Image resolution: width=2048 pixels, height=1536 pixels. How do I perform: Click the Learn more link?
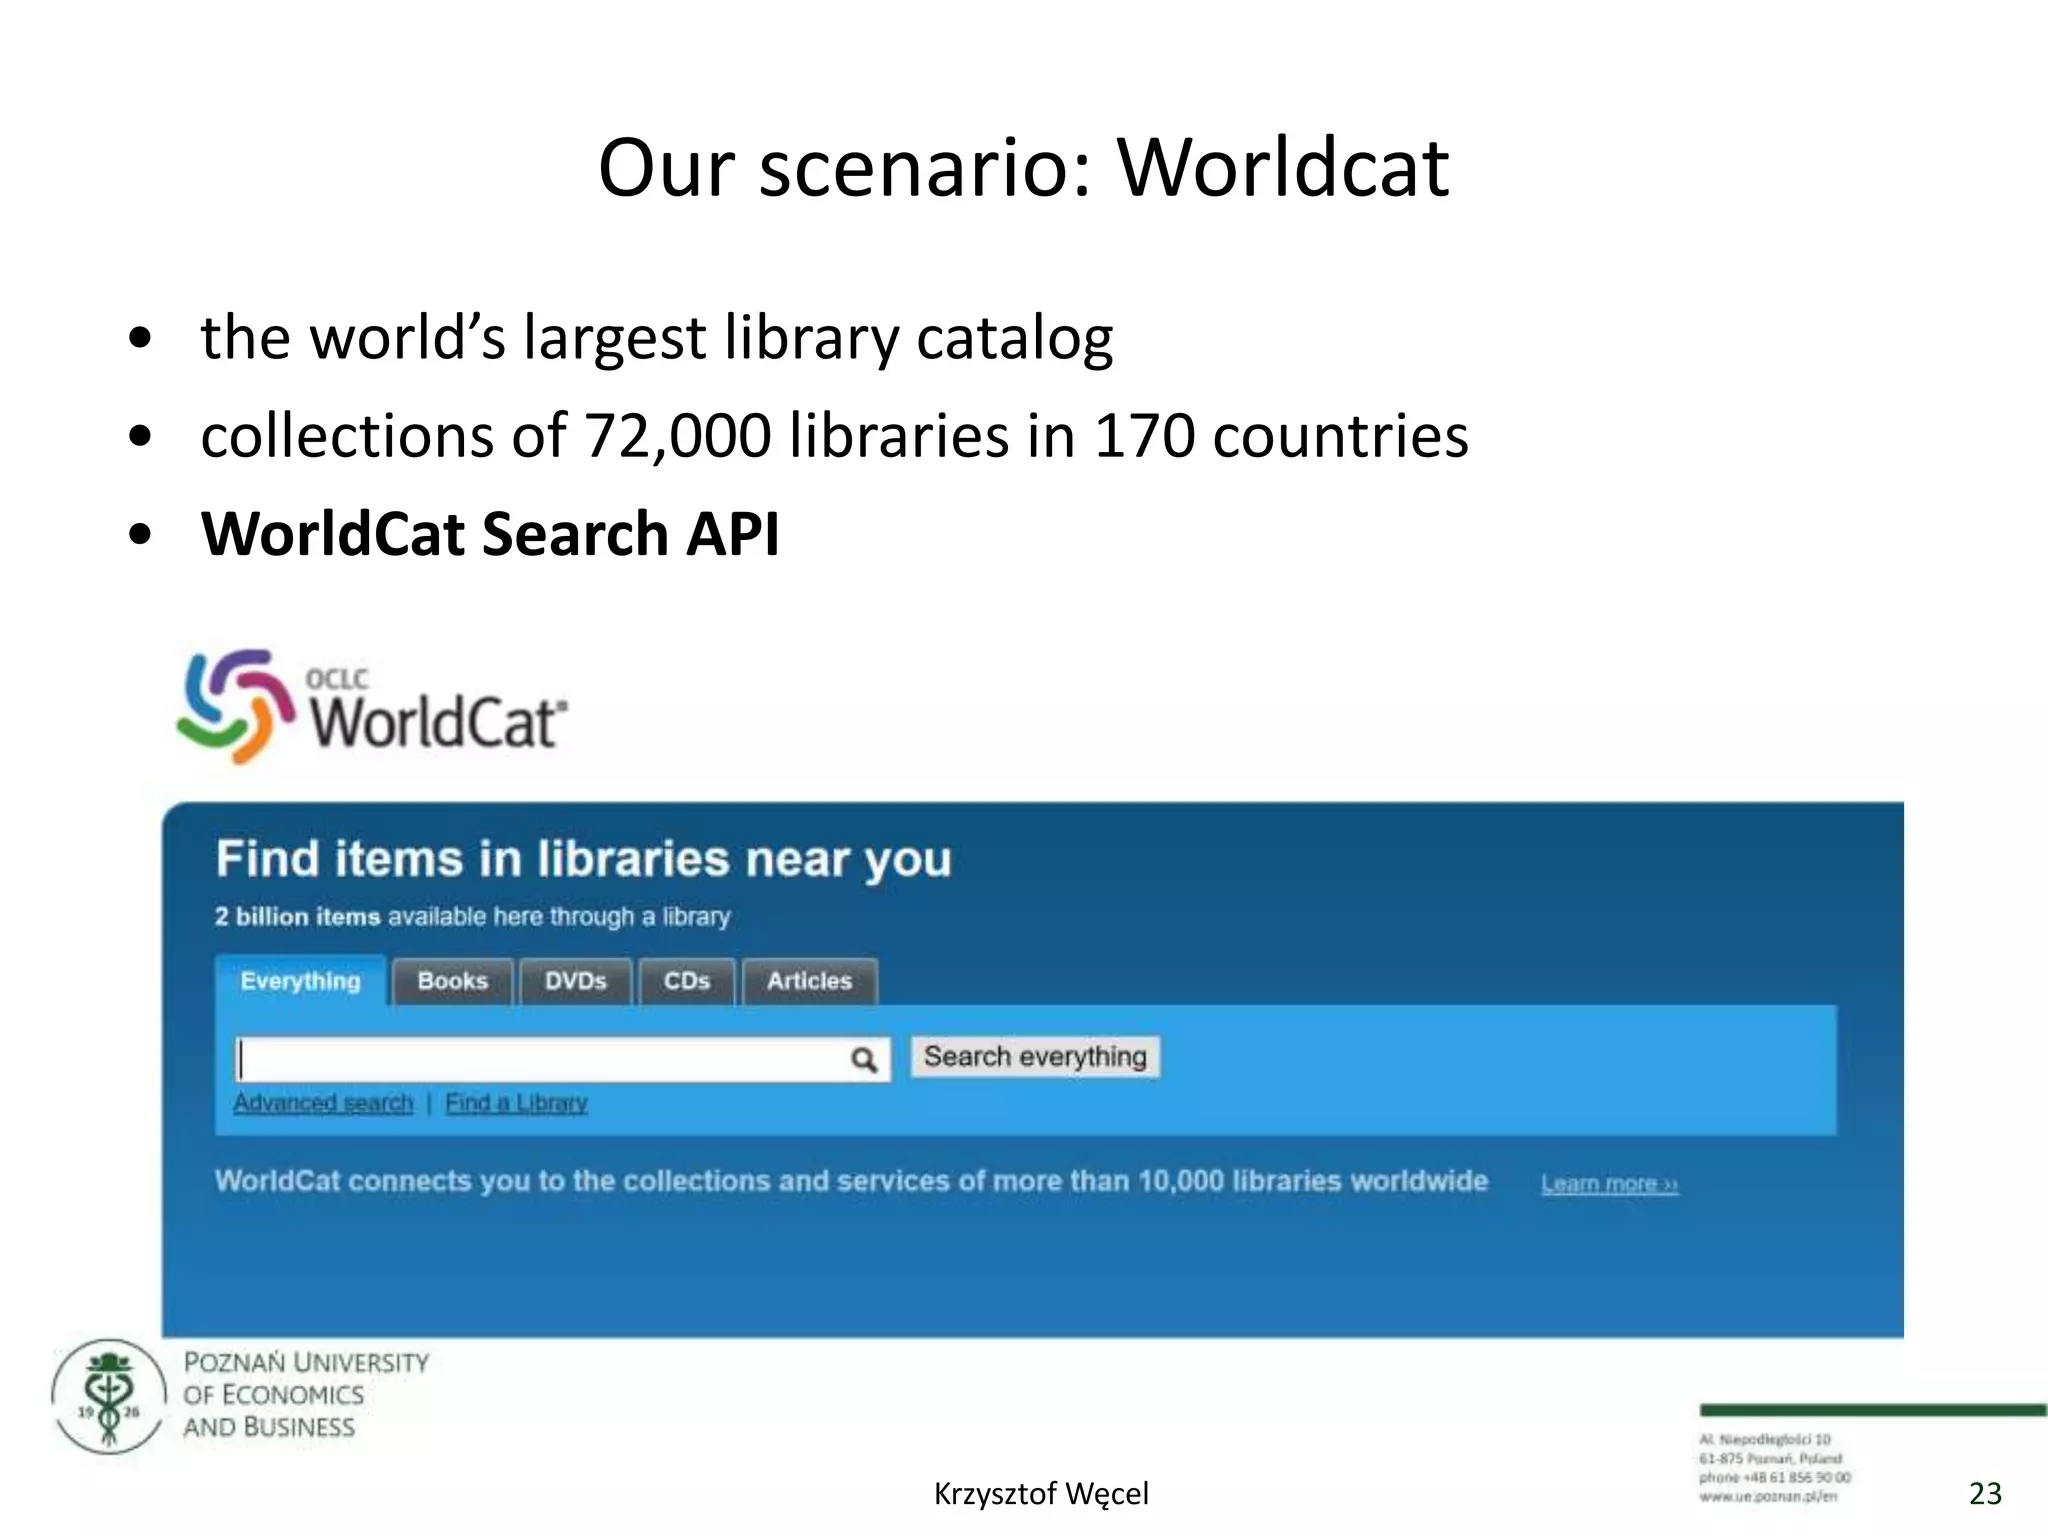1609,1184
